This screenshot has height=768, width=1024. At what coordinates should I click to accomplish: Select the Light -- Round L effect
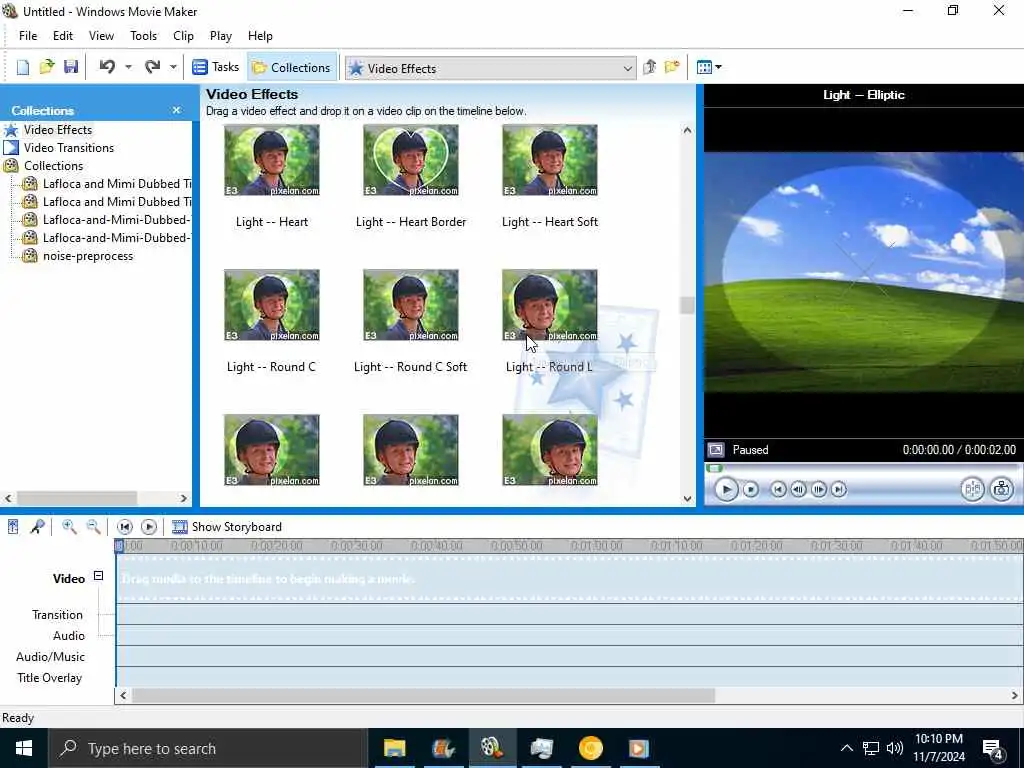(550, 305)
